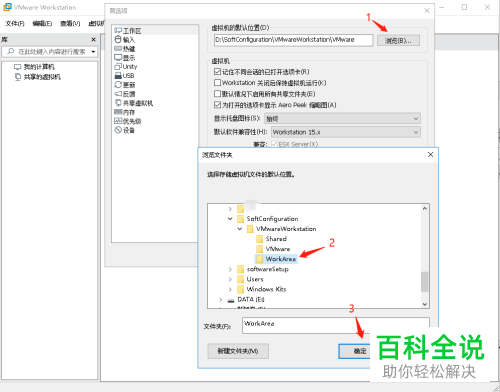The width and height of the screenshot is (500, 392).
Task: Click the 浏览(B)... browse button
Action: (x=398, y=41)
